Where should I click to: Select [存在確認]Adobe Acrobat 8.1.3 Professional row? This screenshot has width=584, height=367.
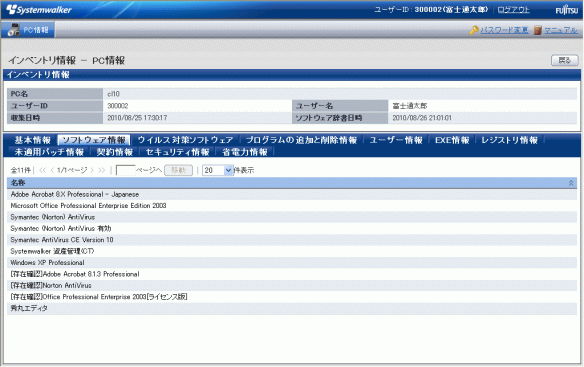click(x=292, y=274)
